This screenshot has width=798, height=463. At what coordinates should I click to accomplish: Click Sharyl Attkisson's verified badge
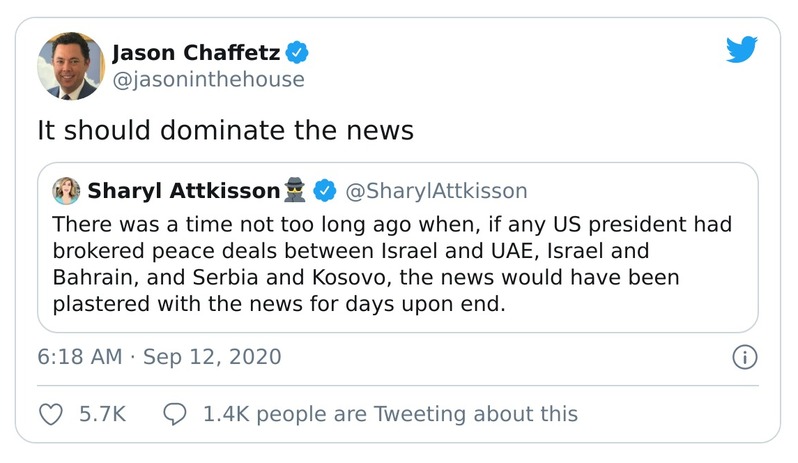(325, 189)
